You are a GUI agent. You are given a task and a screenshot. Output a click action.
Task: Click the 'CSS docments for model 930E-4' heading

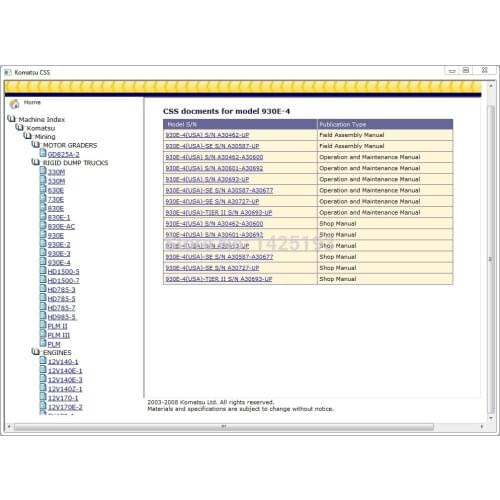226,111
